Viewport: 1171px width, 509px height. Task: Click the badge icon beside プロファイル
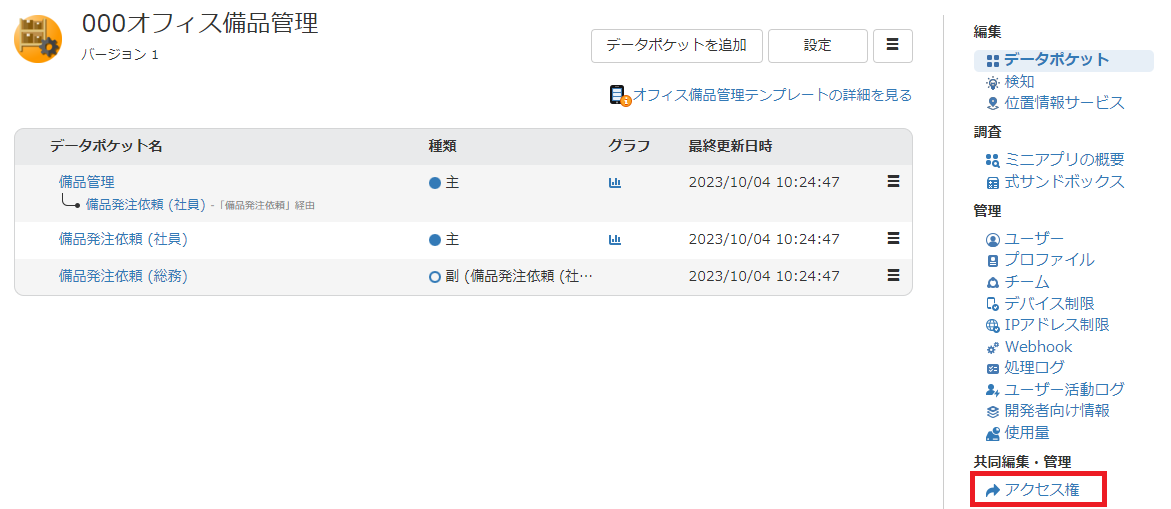pos(993,261)
